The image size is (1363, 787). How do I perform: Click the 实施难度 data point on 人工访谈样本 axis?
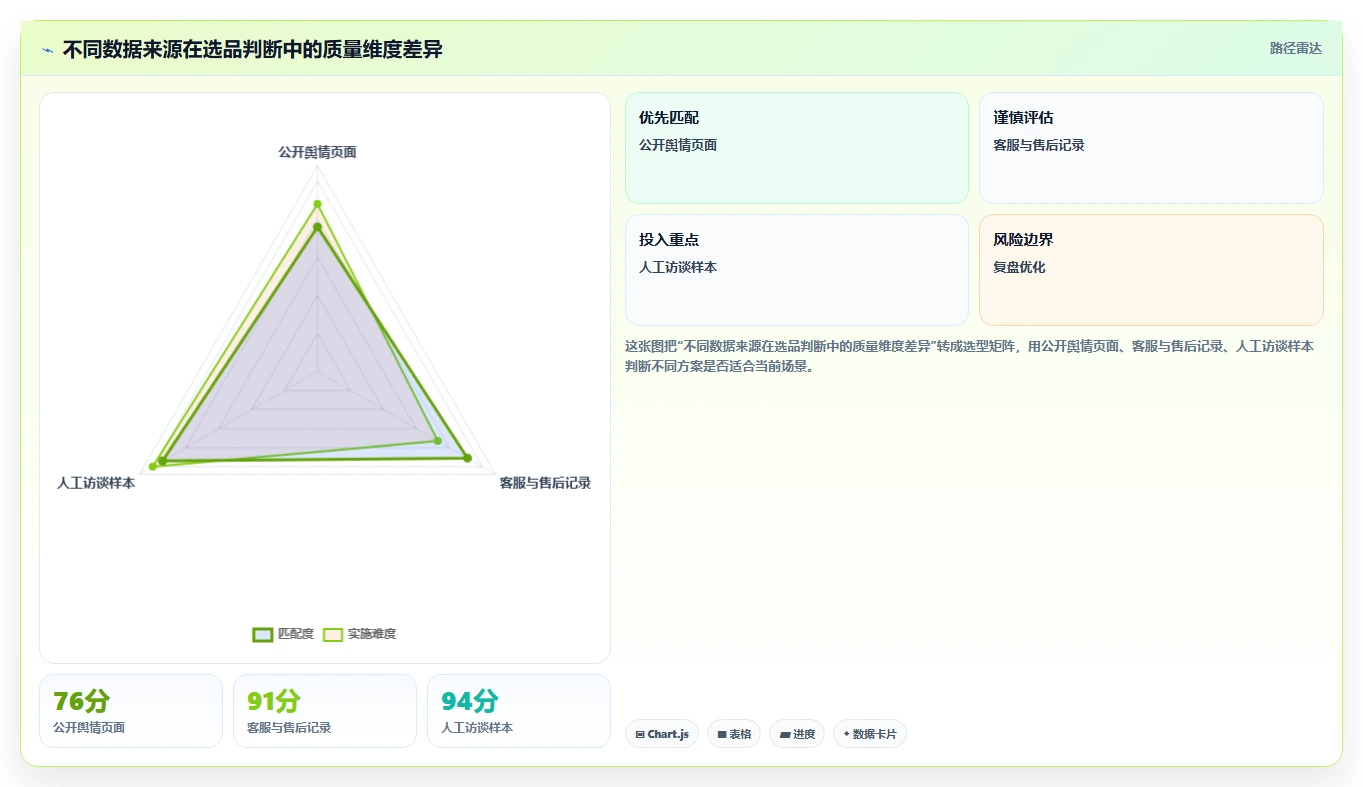click(153, 466)
